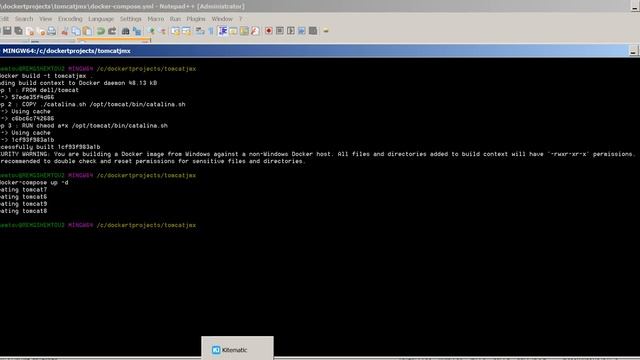This screenshot has width=640, height=360.
Task: Open the Settings menu
Action: pyautogui.click(x=130, y=19)
